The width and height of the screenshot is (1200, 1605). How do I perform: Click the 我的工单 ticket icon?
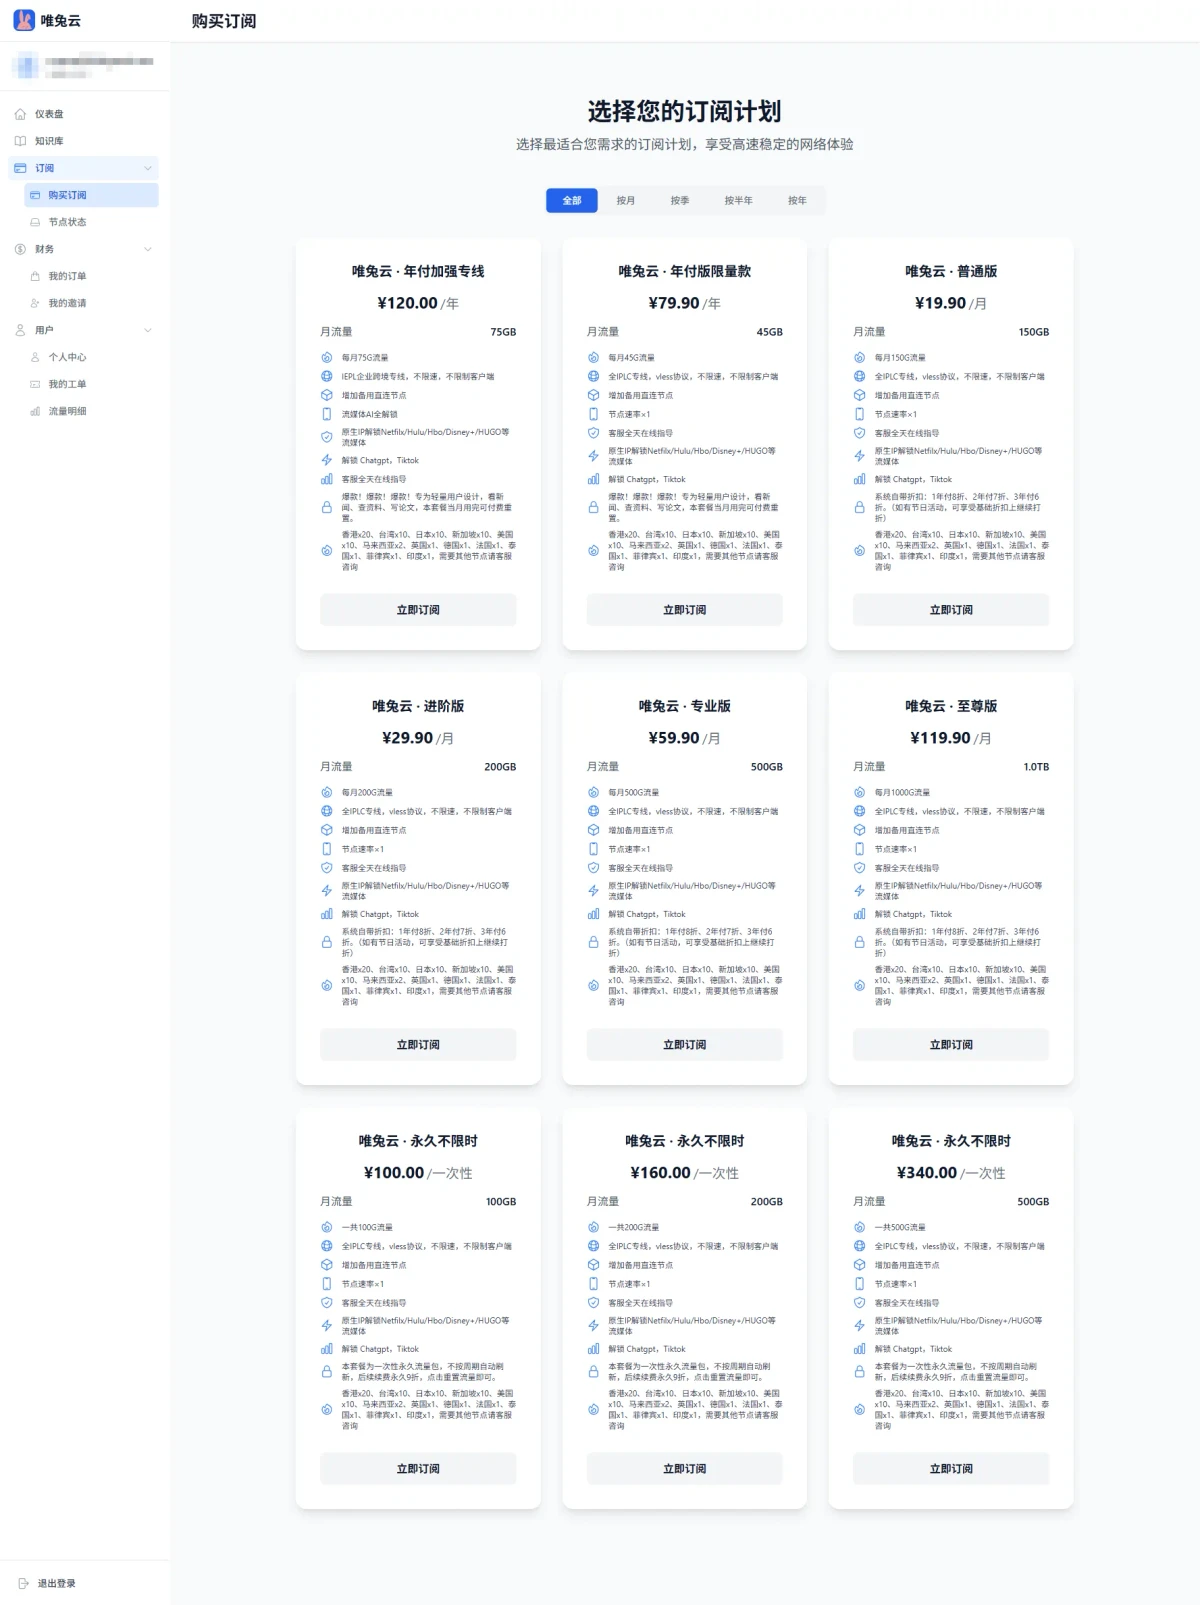coord(35,384)
